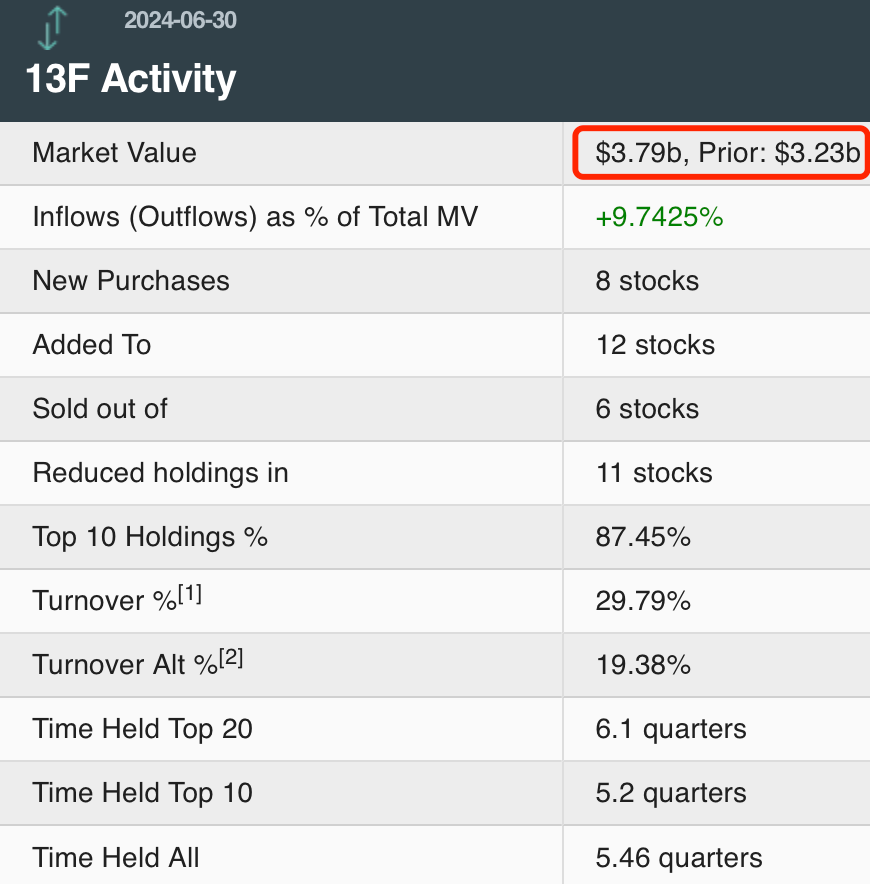Viewport: 870px width, 884px height.
Task: Click the New Purchases 8 stocks value
Action: (646, 281)
